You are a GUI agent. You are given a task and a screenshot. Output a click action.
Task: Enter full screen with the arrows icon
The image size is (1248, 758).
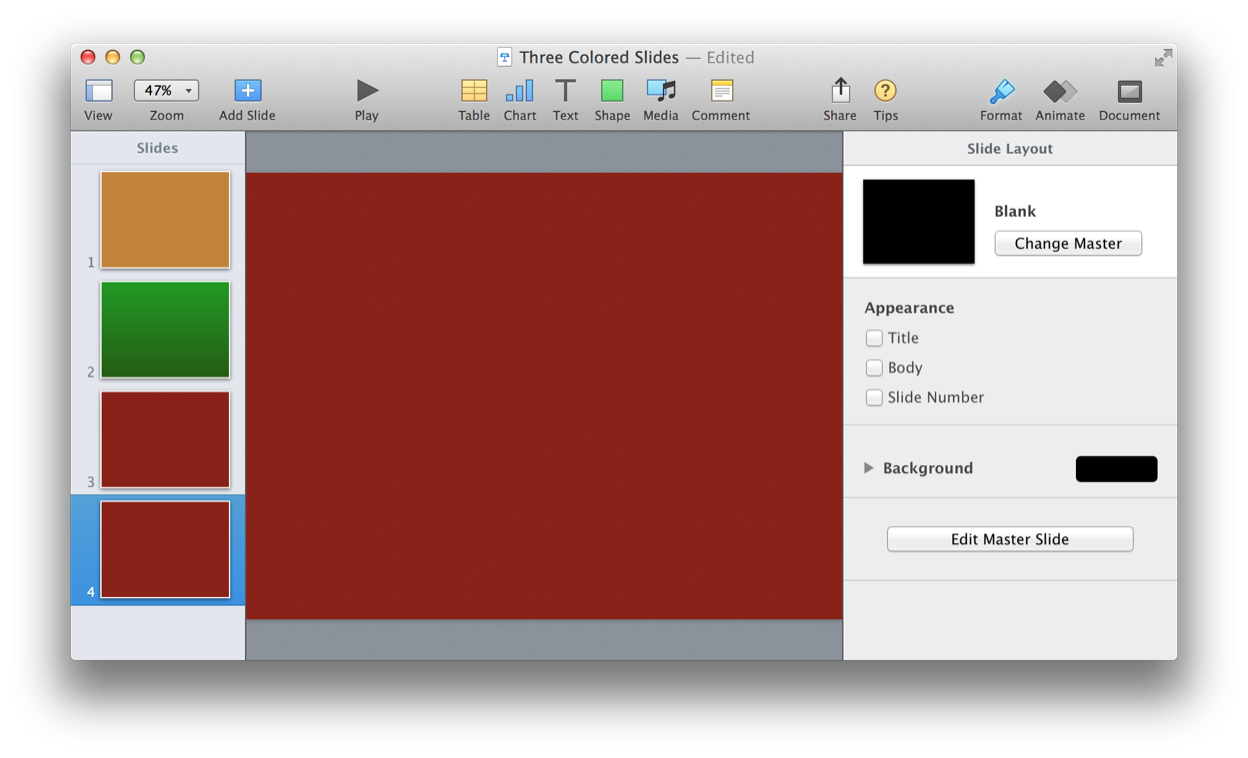(1163, 58)
